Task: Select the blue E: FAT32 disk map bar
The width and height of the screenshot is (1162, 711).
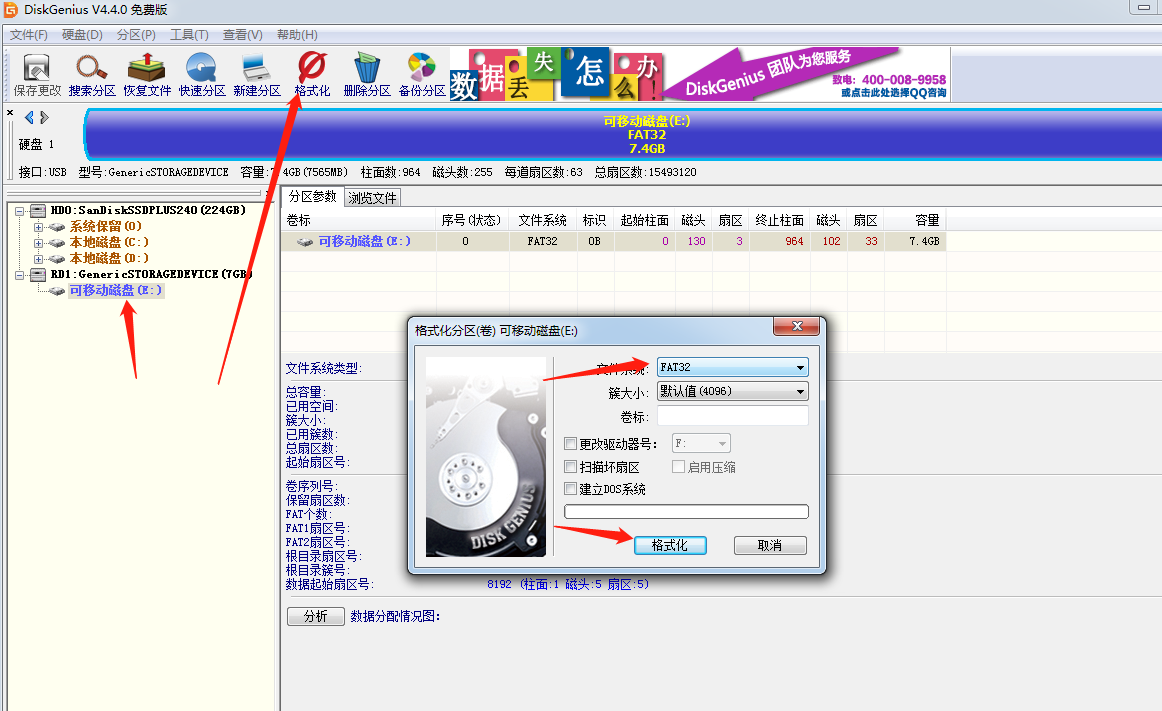Action: point(624,134)
